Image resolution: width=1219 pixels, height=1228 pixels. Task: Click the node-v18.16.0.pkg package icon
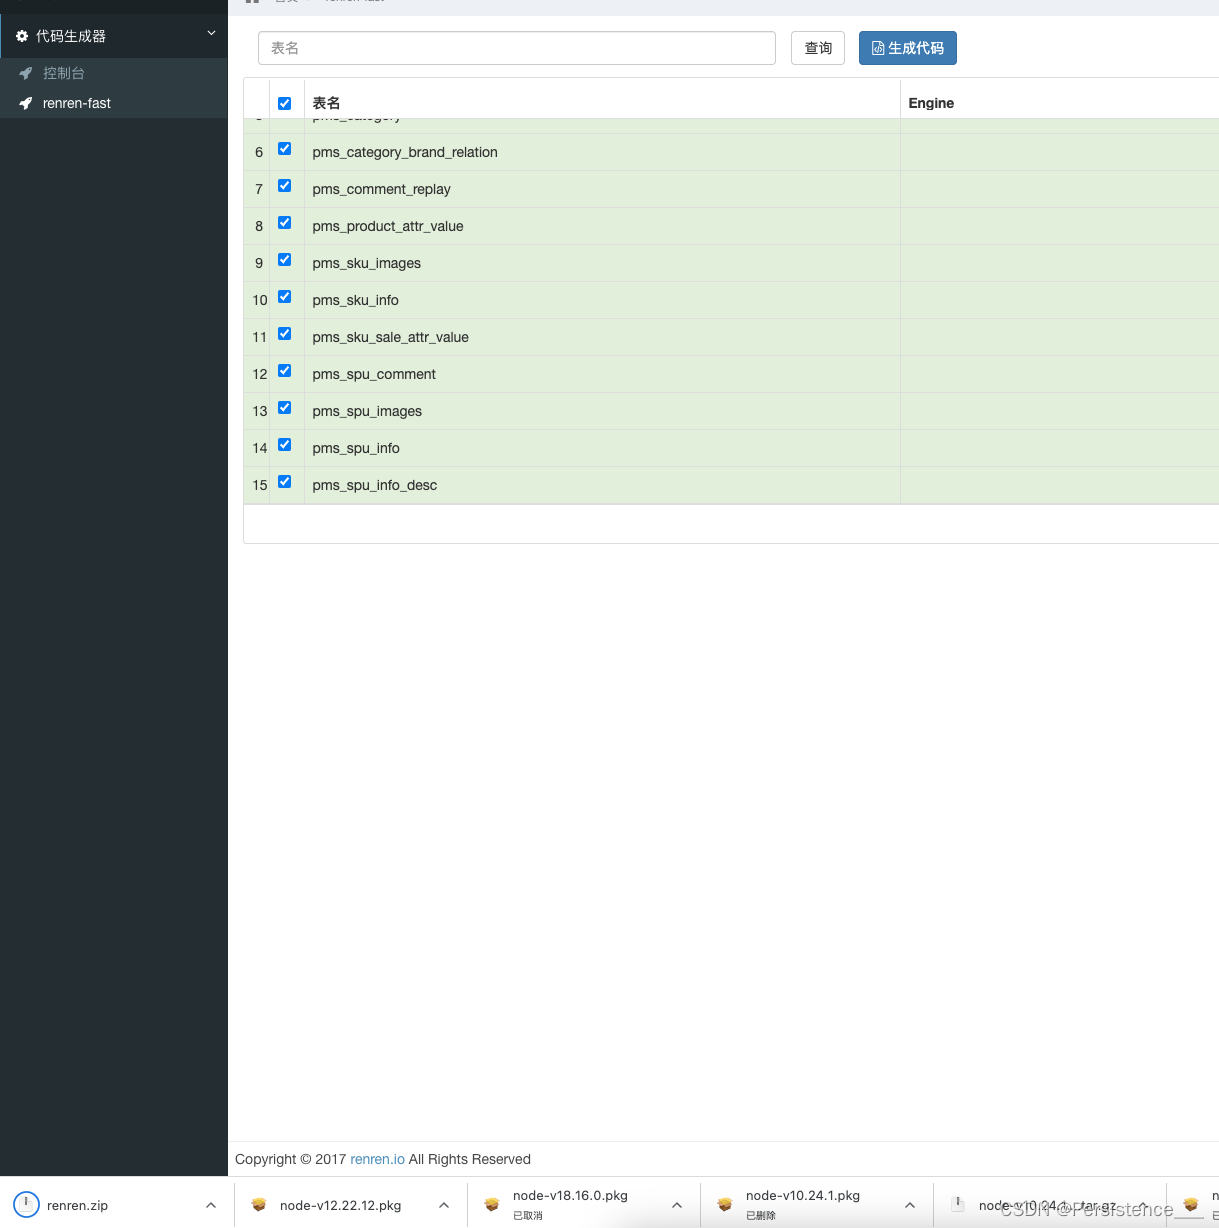pyautogui.click(x=492, y=1205)
